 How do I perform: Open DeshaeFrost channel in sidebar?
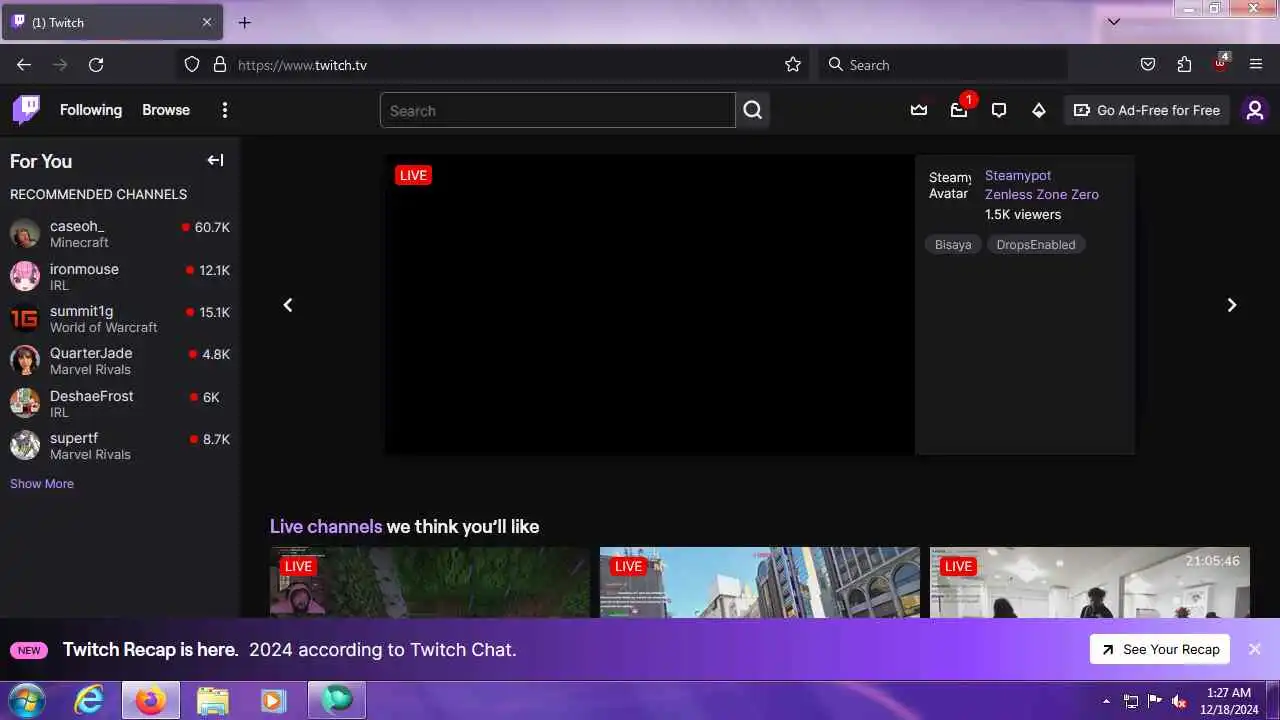click(x=120, y=404)
